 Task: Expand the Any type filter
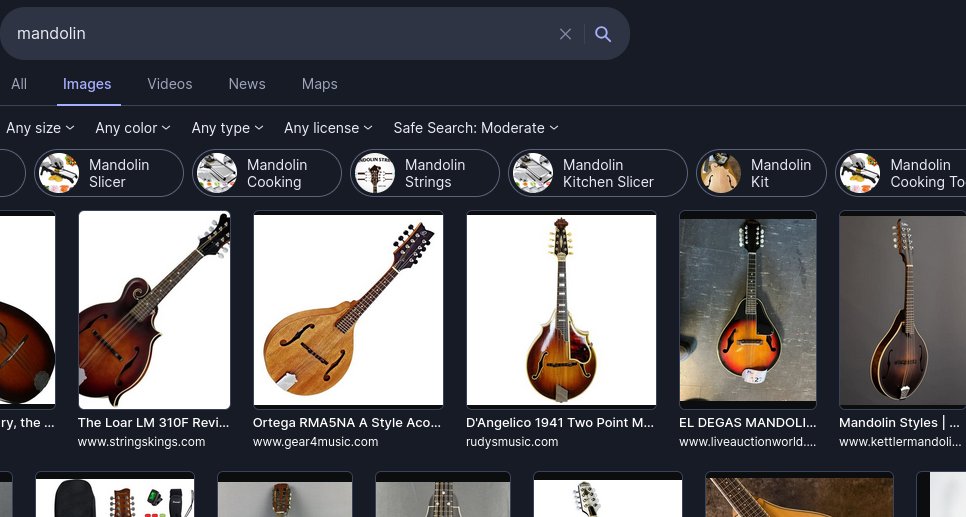tap(227, 128)
